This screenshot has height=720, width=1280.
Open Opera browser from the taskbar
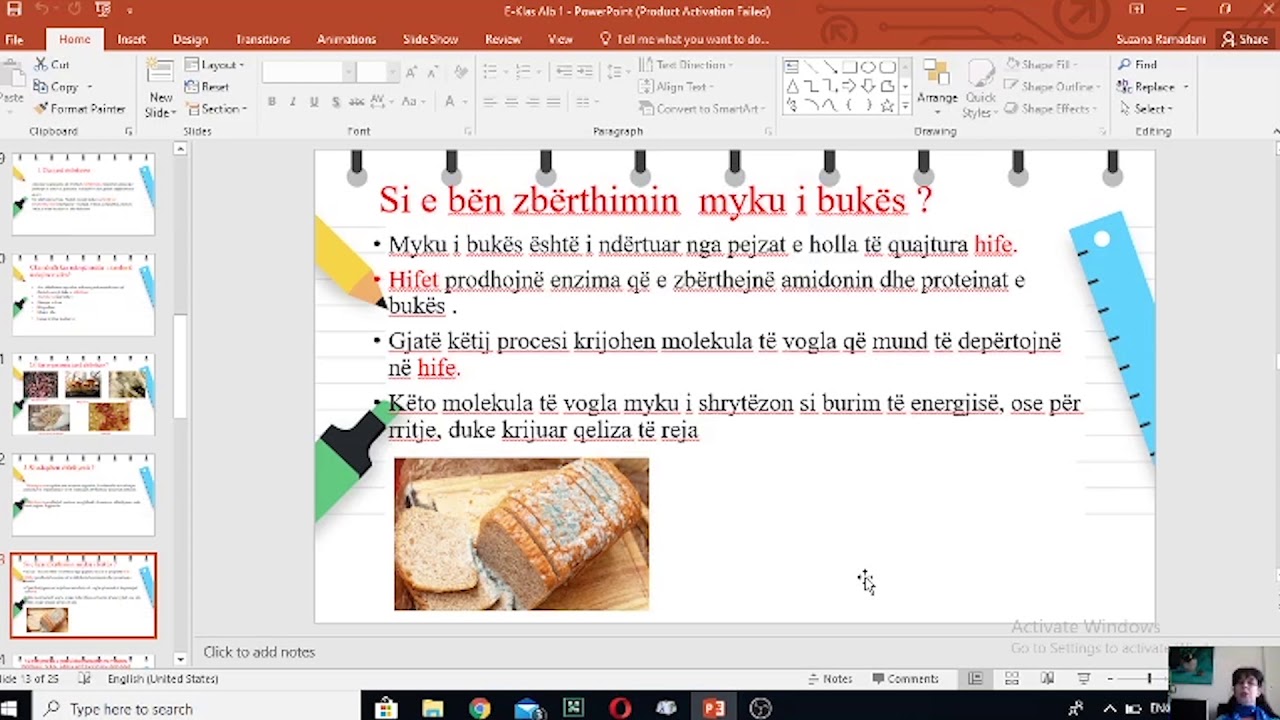(x=620, y=709)
